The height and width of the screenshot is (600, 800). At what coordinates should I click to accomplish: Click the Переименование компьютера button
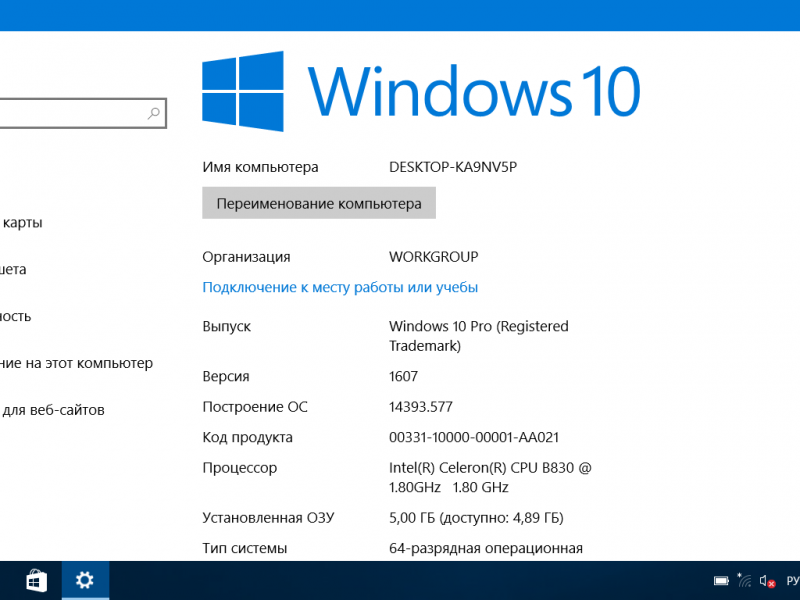tap(319, 203)
